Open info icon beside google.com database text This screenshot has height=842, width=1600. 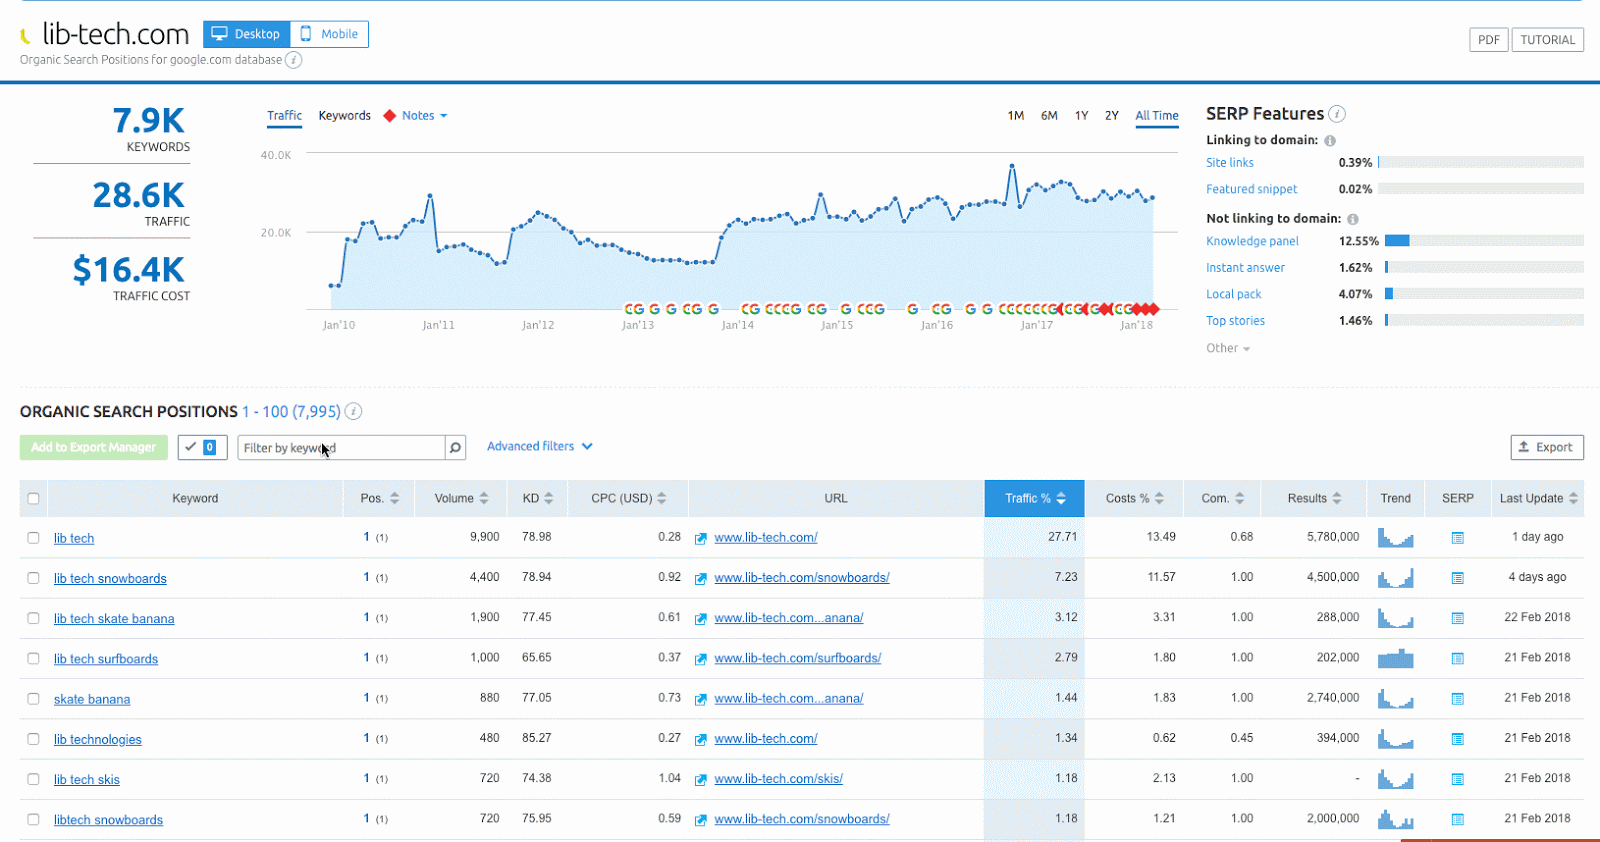tap(293, 60)
